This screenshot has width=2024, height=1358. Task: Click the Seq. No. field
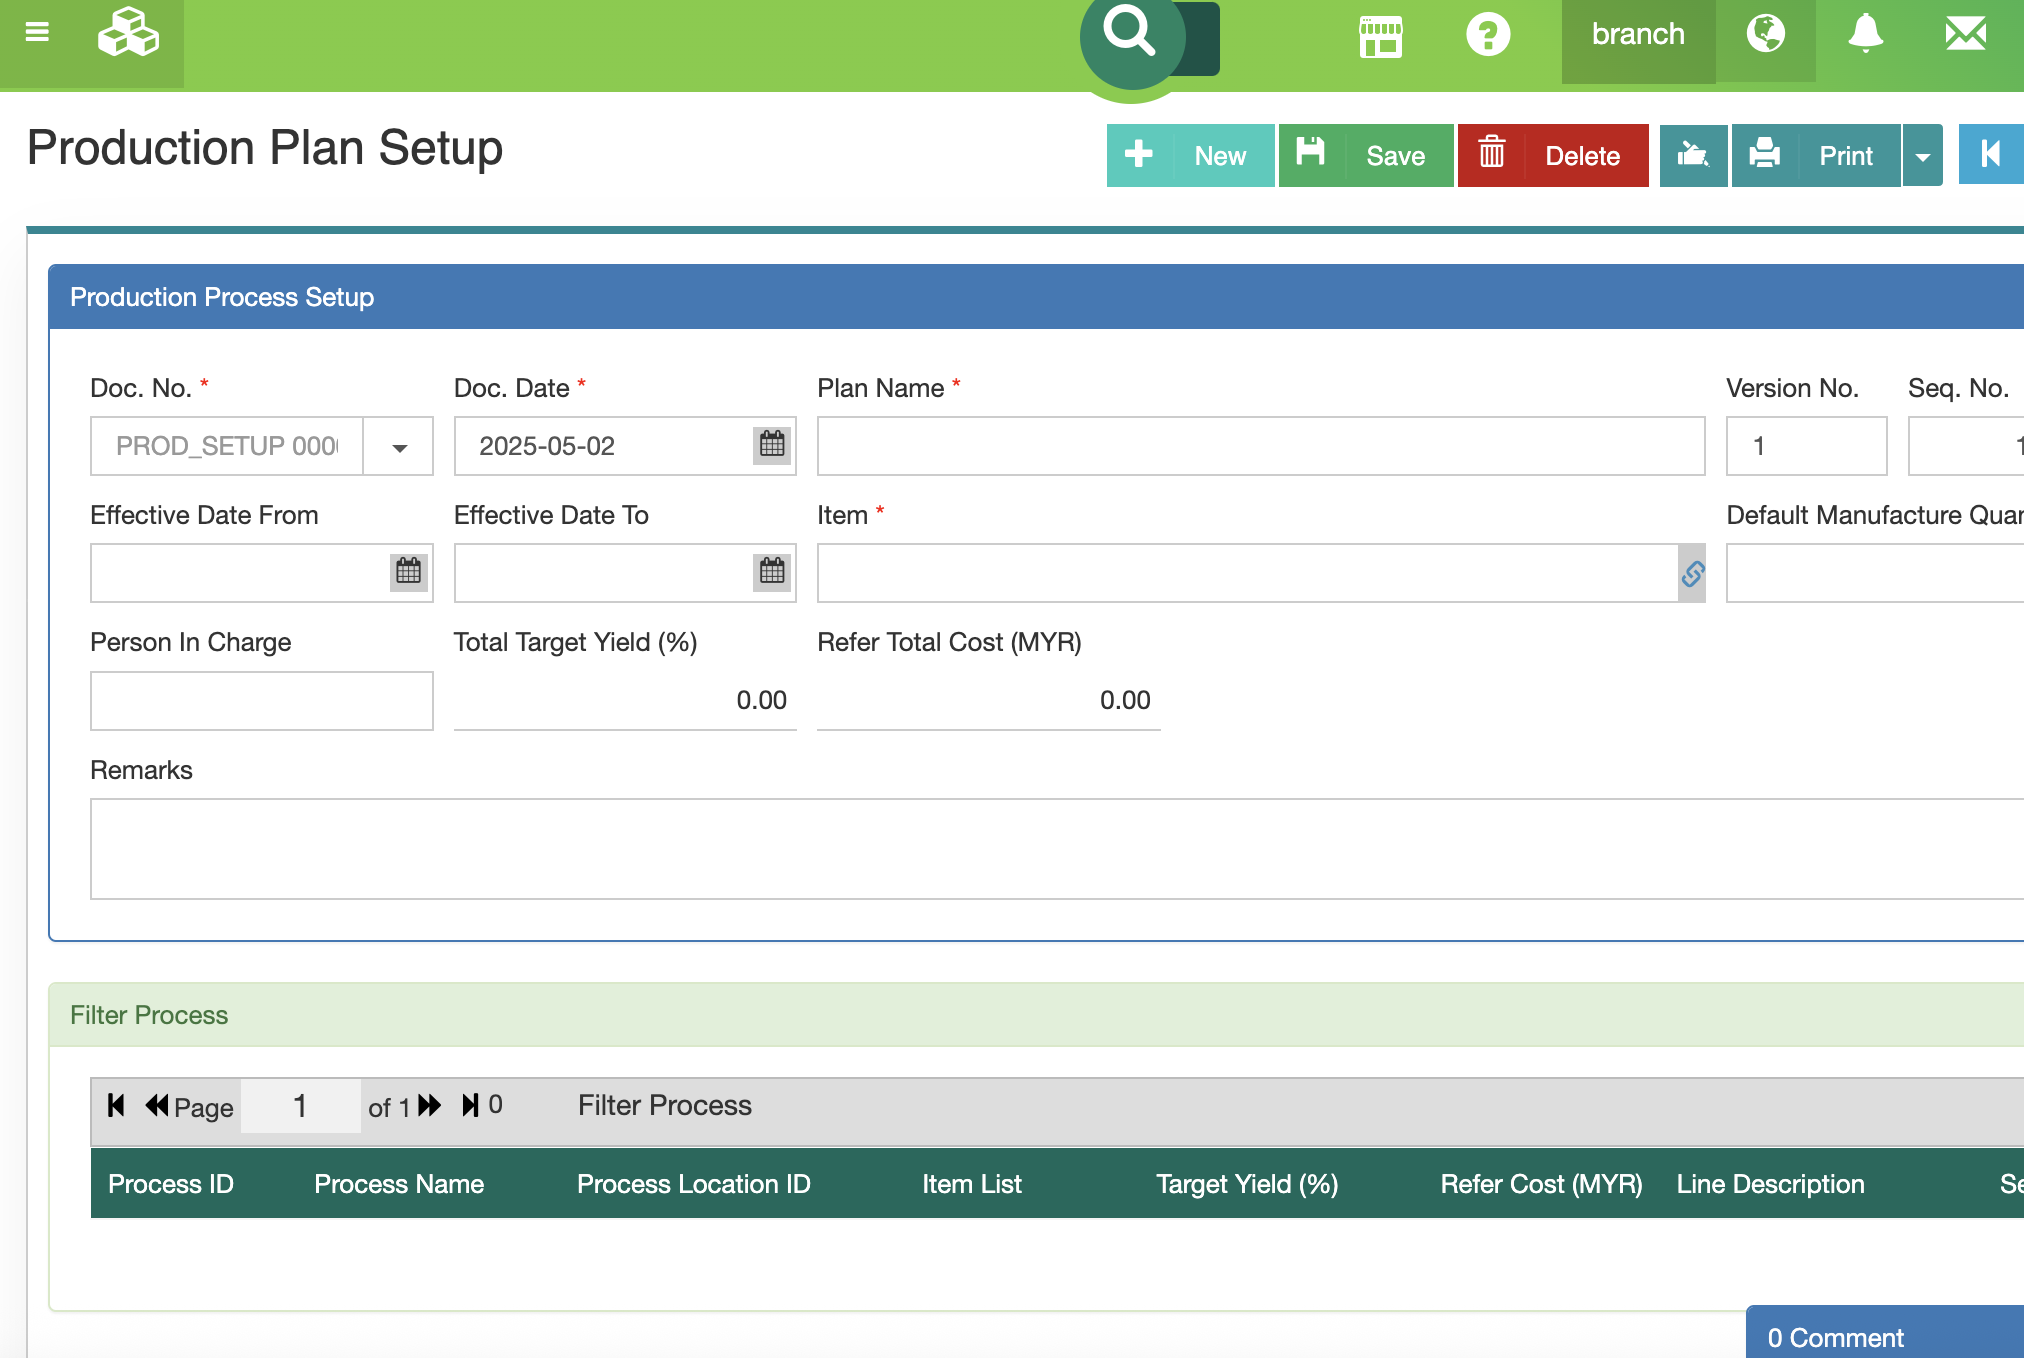(x=1966, y=446)
